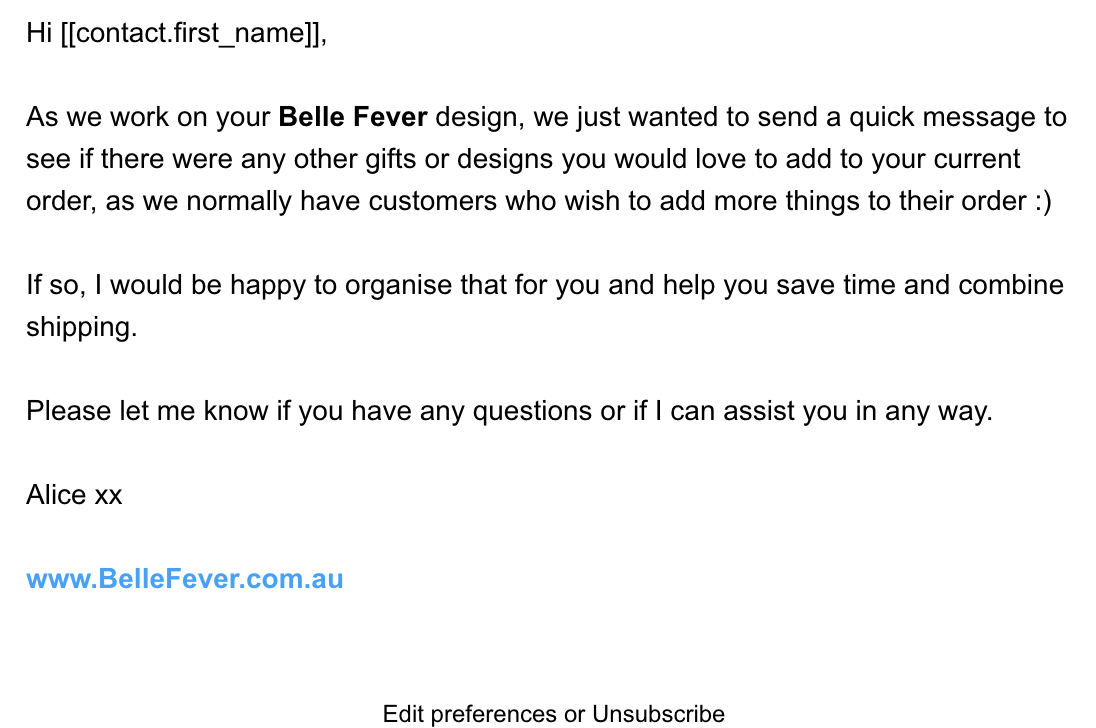Click the word normally in first paragraph
The image size is (1096, 728).
pos(238,202)
